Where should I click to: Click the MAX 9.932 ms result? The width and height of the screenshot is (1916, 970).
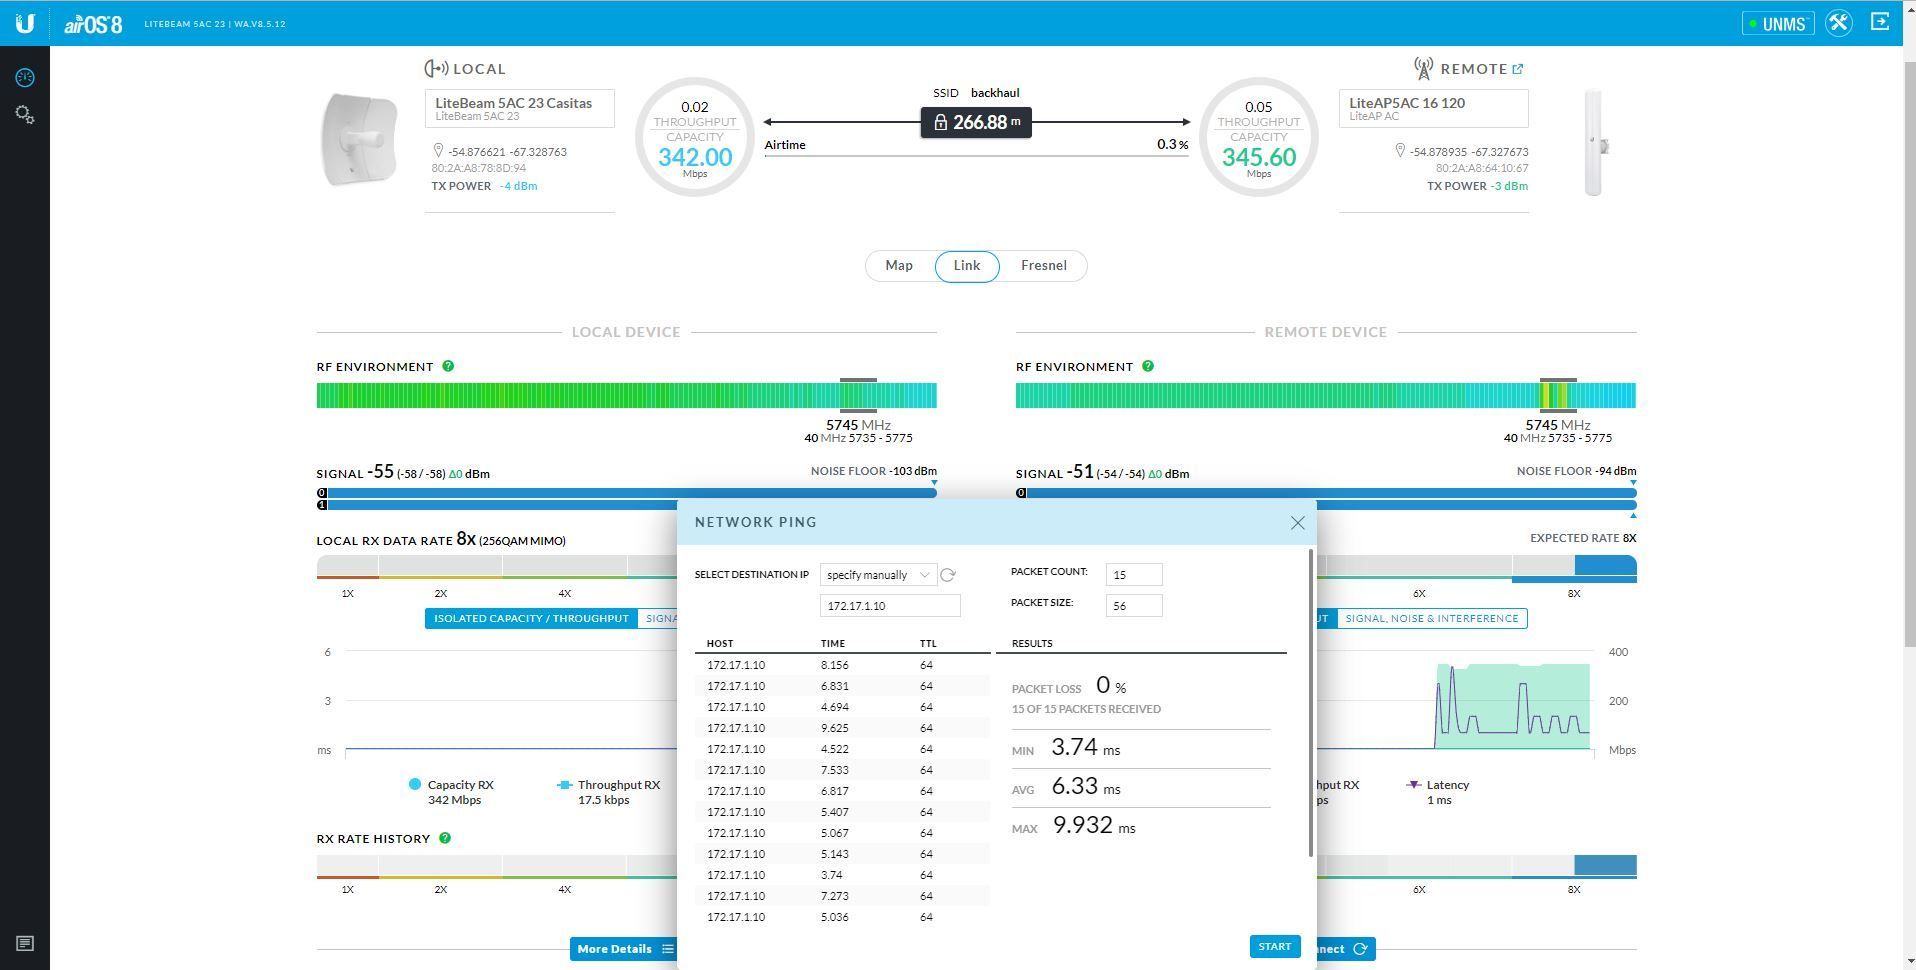click(1074, 826)
